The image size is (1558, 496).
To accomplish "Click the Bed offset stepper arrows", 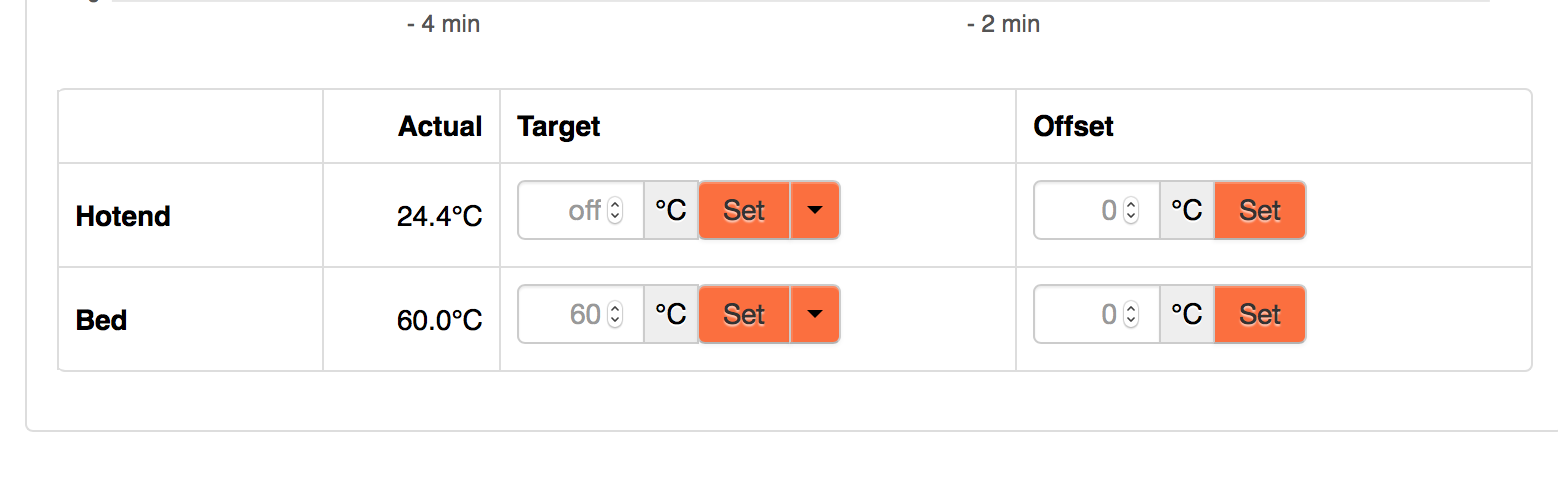I will 1131,314.
